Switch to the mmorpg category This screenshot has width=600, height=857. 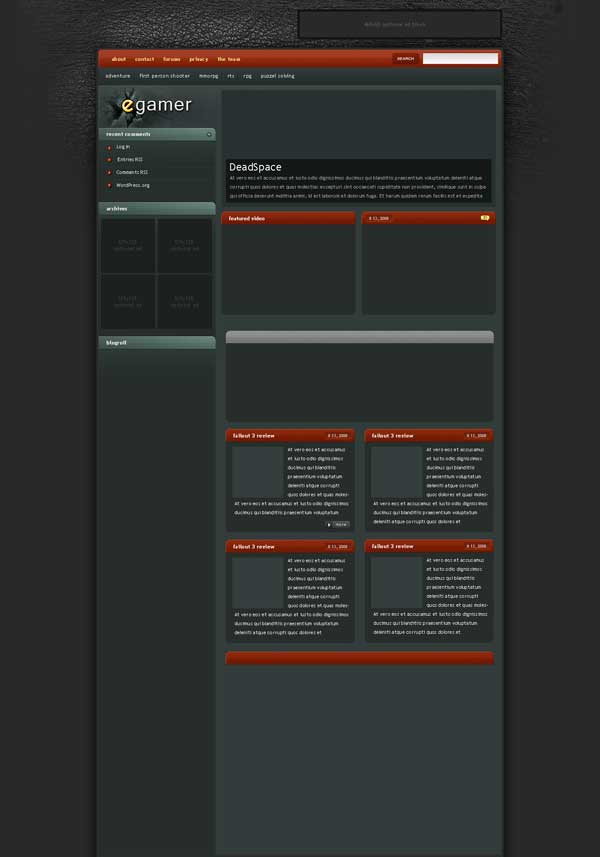[208, 76]
